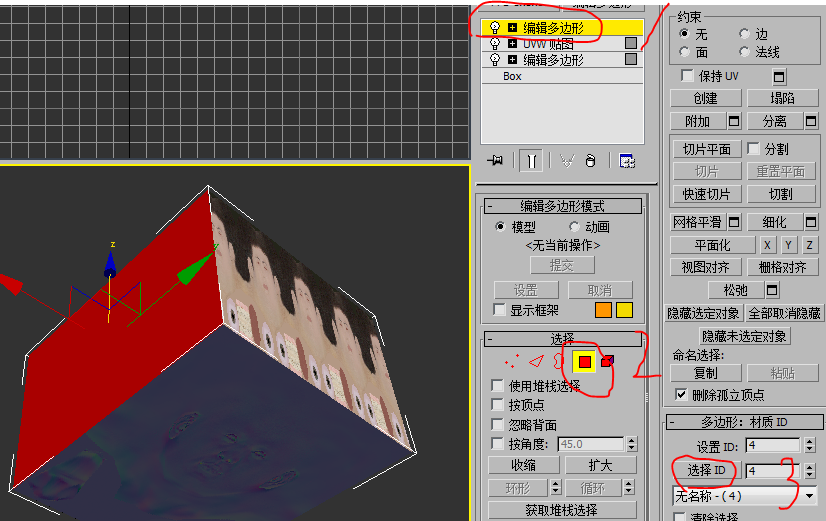This screenshot has height=521, width=826.
Task: Click grey square beside lower 编辑多边形 row
Action: pyautogui.click(x=631, y=59)
